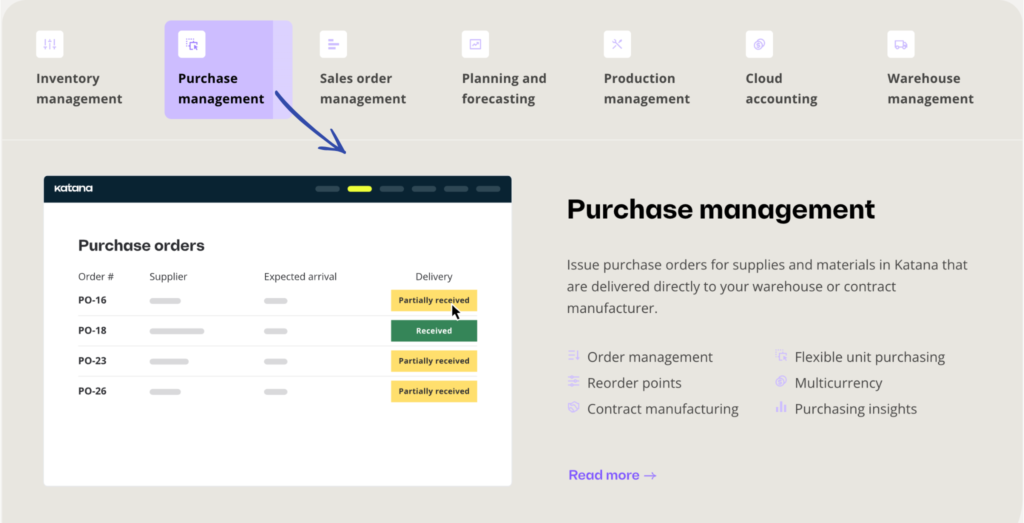Click order number PO-26

(x=92, y=391)
